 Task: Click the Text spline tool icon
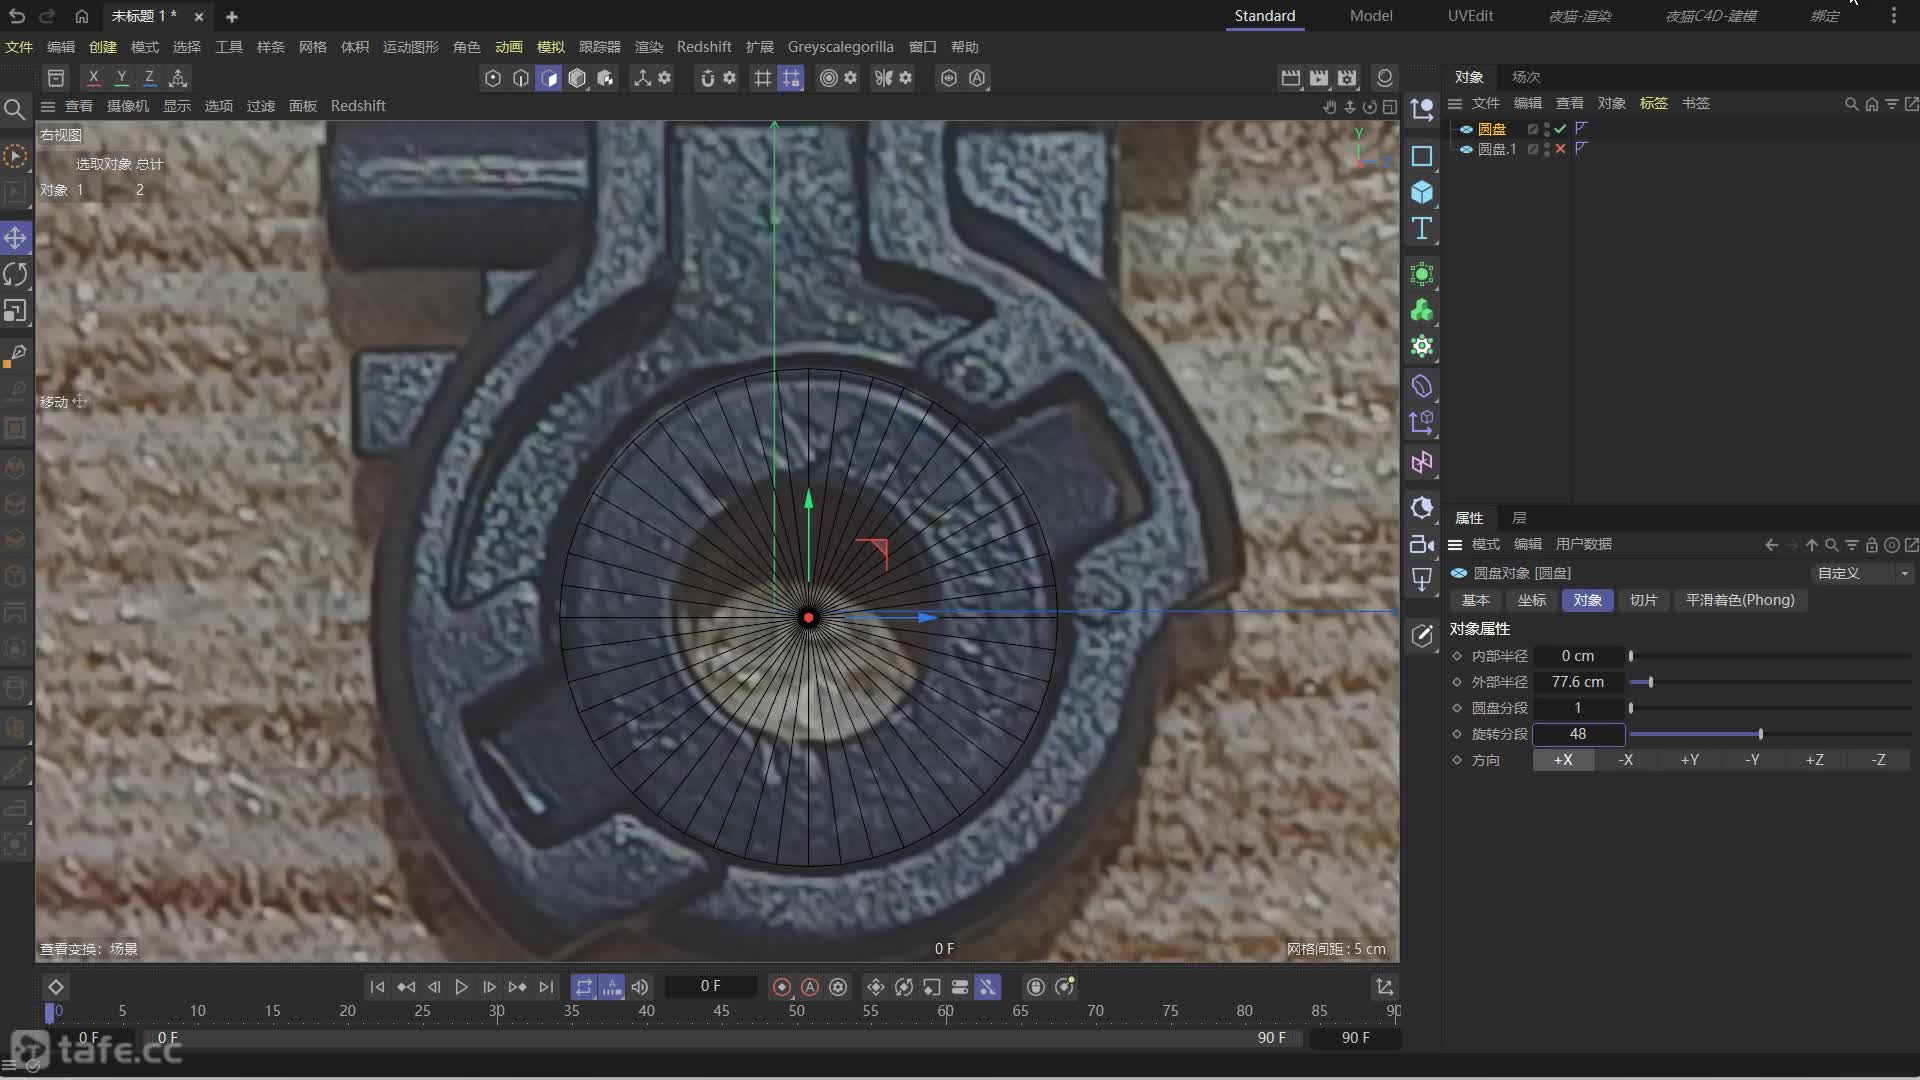point(1421,228)
